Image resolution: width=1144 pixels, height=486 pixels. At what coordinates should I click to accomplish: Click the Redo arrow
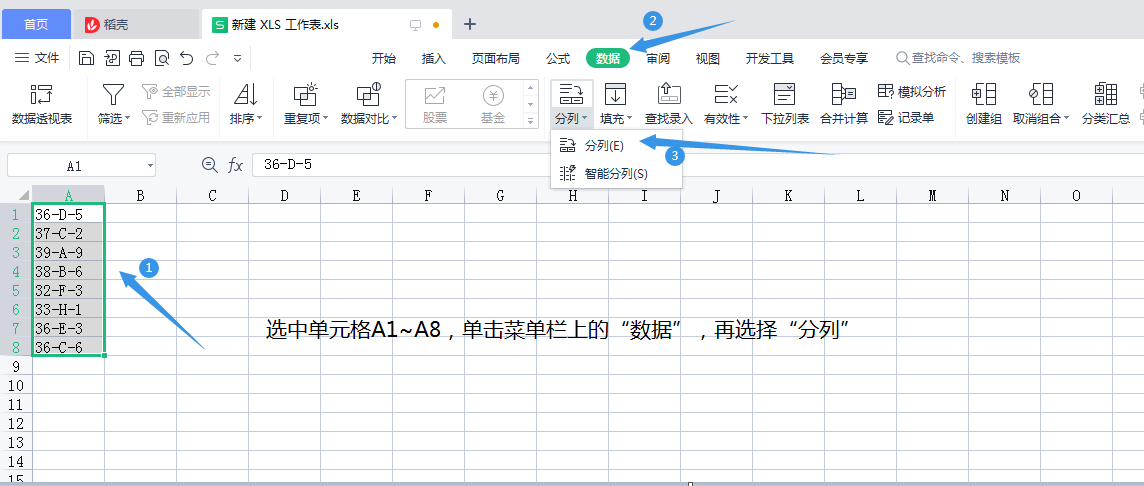coord(212,58)
